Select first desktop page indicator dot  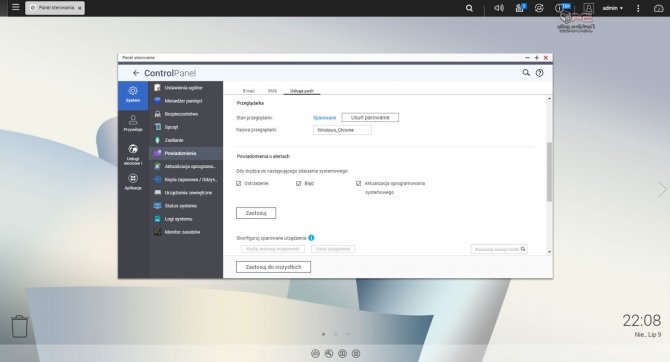pos(323,334)
